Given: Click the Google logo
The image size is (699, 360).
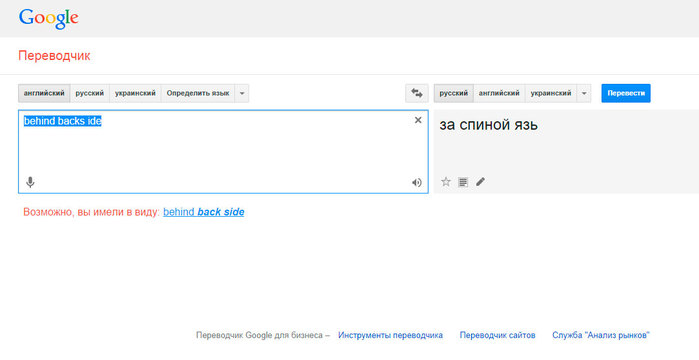Looking at the screenshot, I should (49, 18).
